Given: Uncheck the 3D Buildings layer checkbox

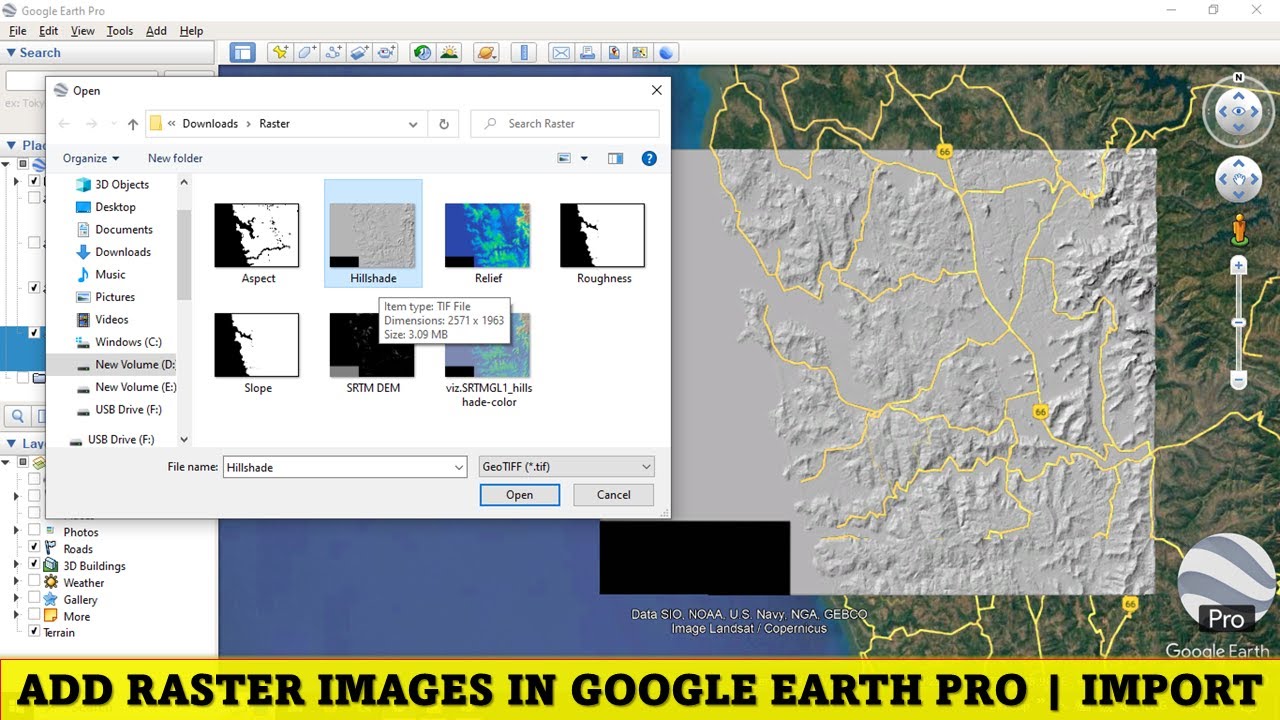Looking at the screenshot, I should (35, 565).
